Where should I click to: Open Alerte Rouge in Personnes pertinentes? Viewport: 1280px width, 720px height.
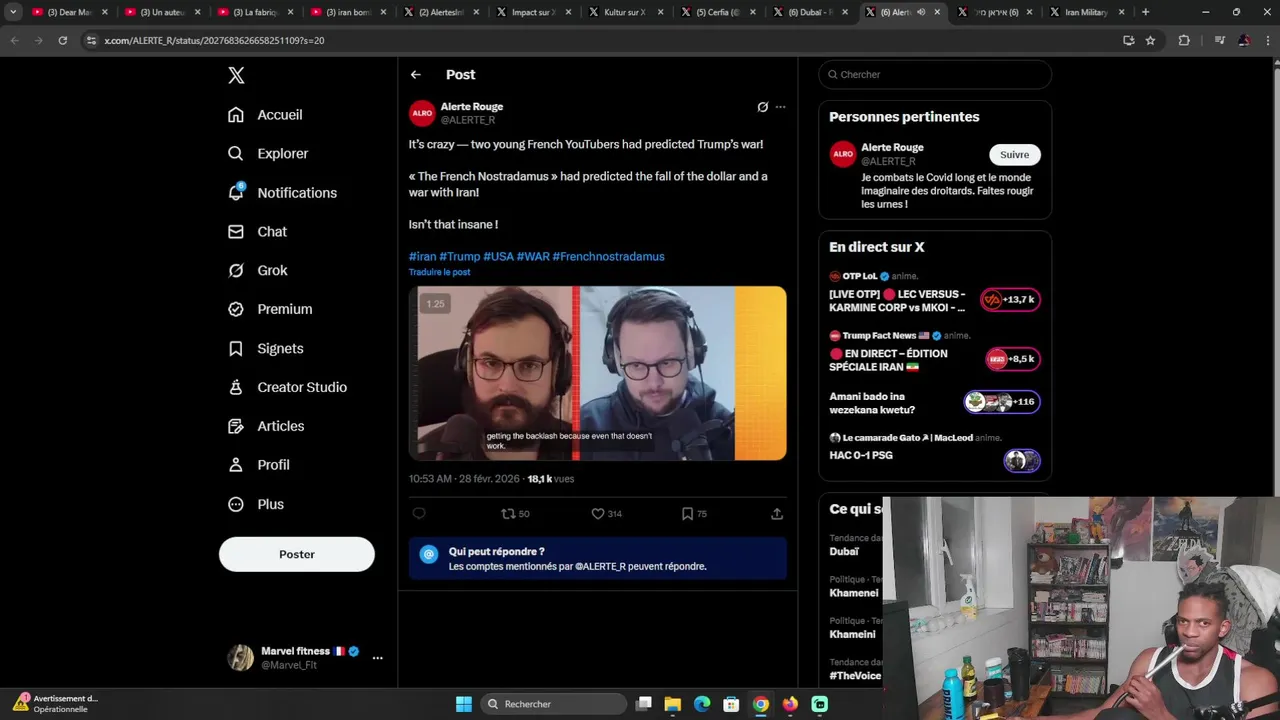pyautogui.click(x=892, y=147)
